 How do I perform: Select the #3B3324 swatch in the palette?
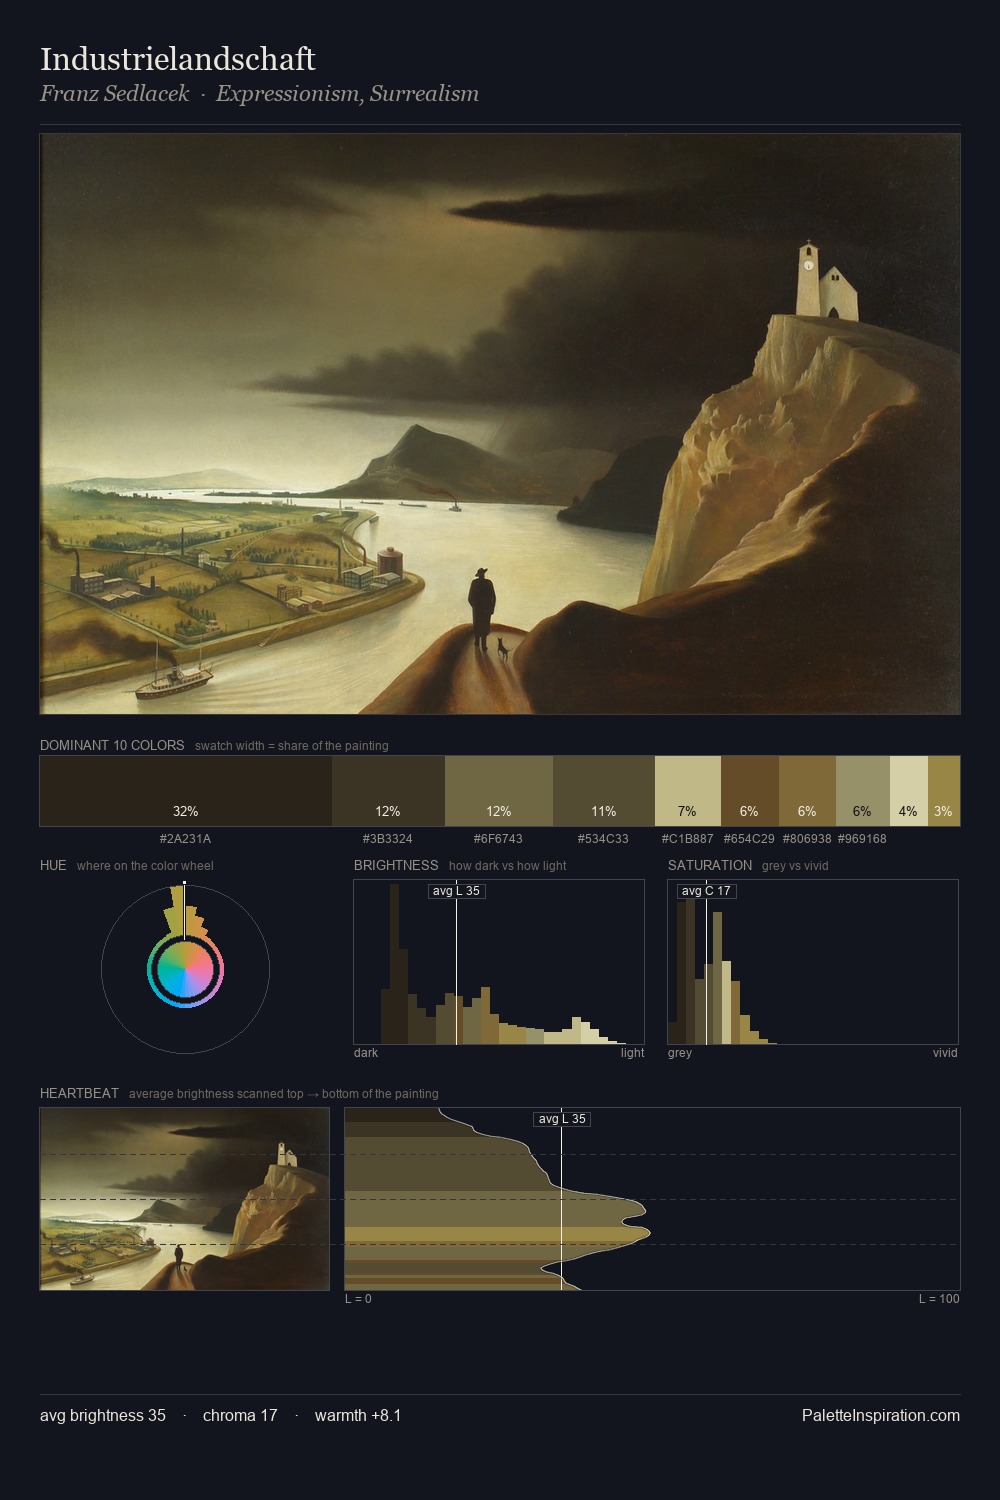pos(388,791)
